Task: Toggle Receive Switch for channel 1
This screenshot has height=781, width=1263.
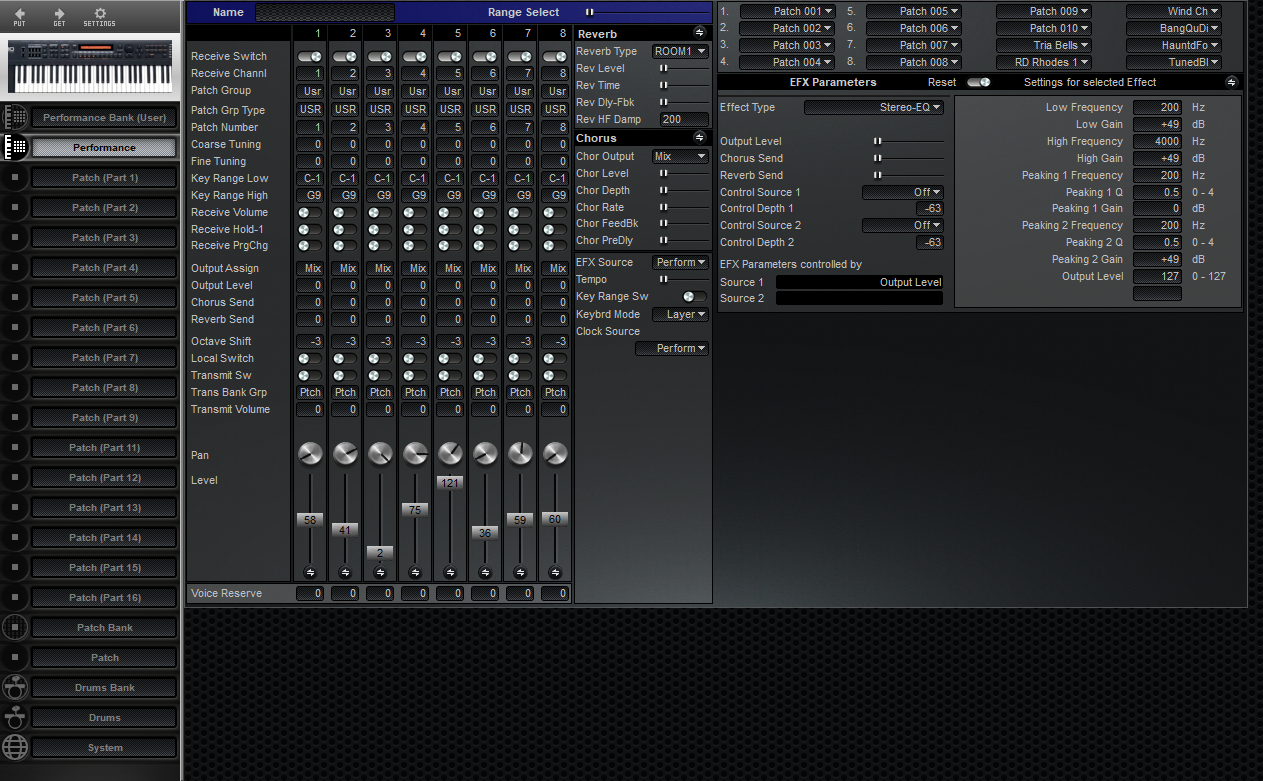Action: 310,56
